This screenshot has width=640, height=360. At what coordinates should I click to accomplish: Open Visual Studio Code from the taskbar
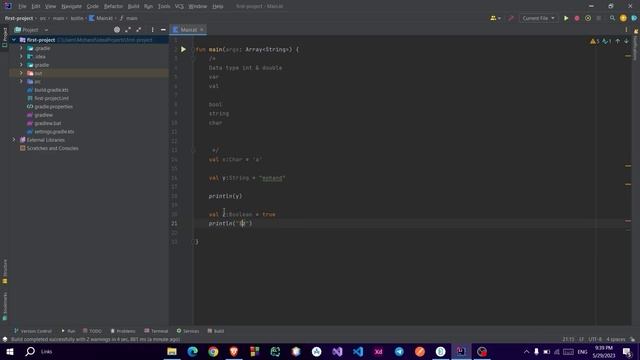358,351
